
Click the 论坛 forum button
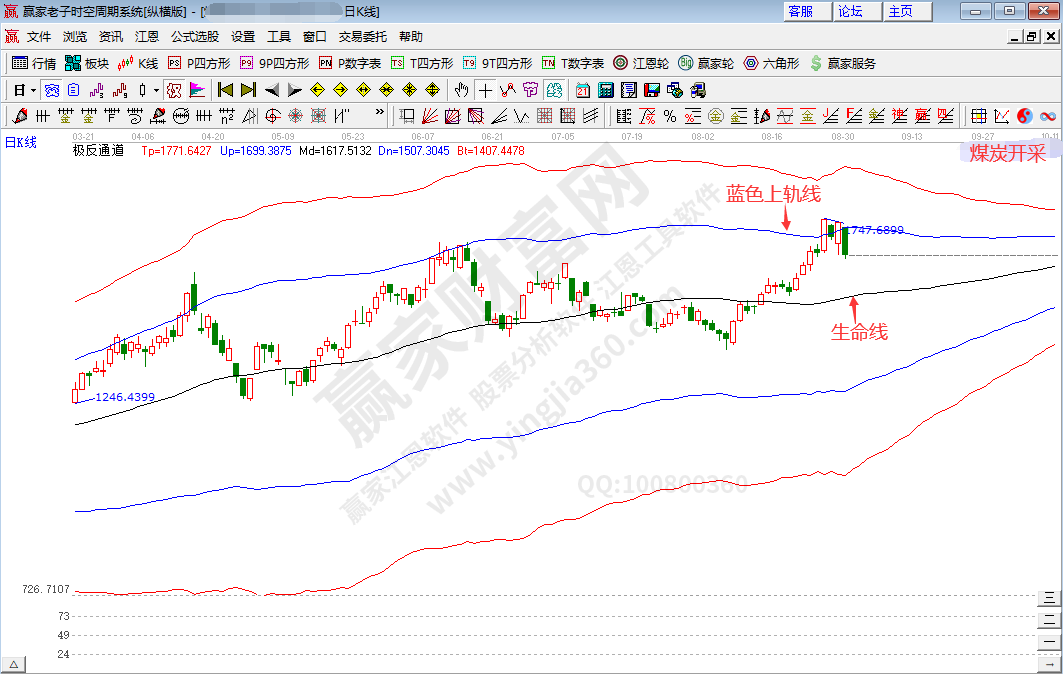click(850, 11)
